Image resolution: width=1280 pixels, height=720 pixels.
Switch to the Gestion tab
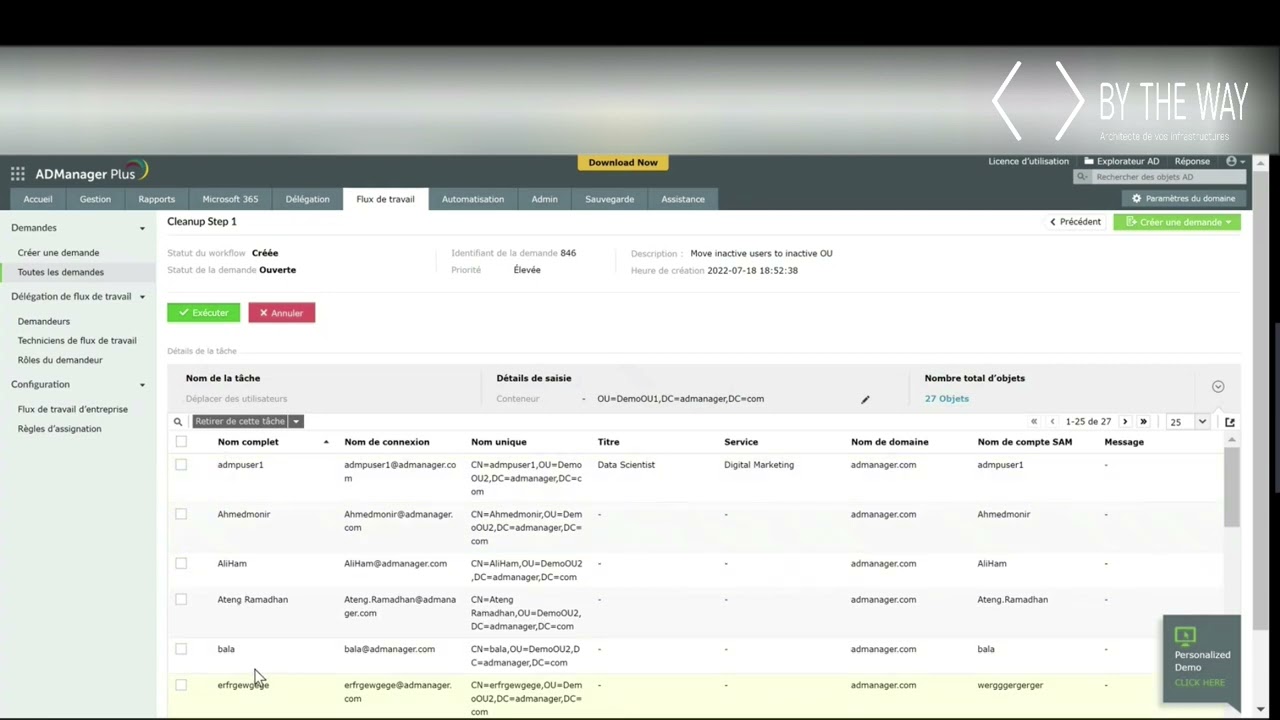click(x=95, y=199)
